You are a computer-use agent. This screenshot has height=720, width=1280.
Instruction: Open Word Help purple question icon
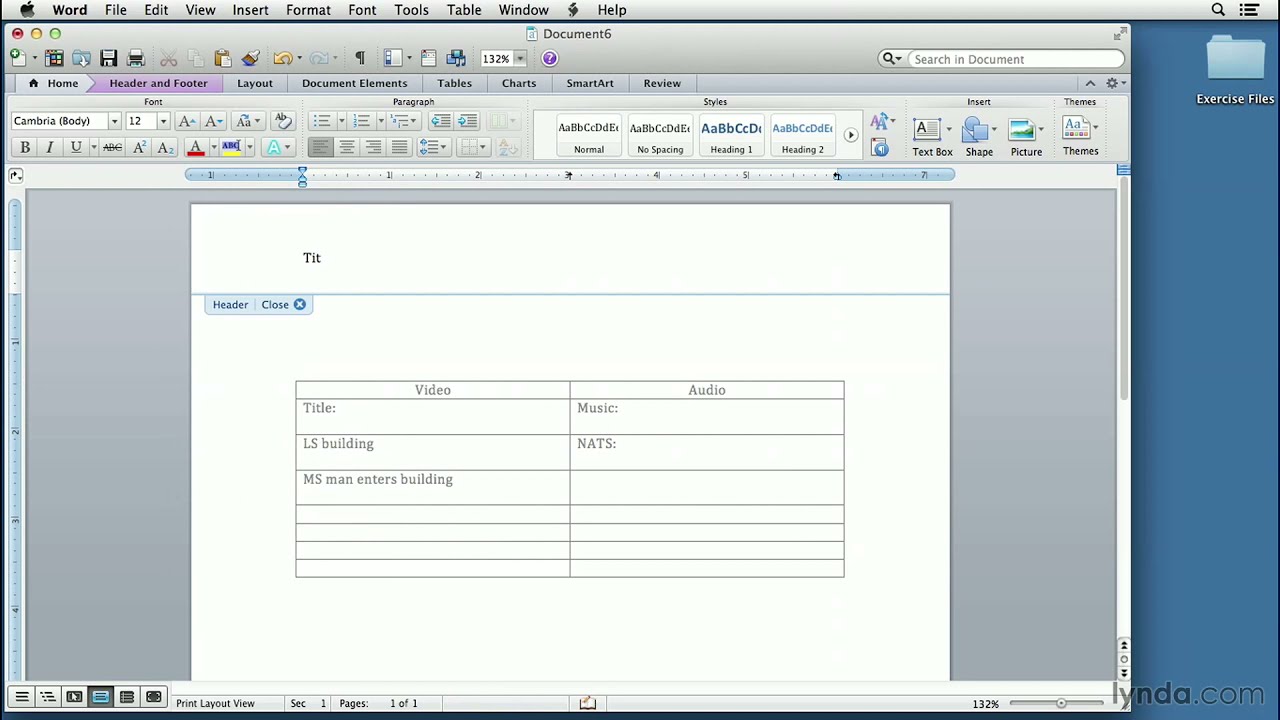coord(549,59)
